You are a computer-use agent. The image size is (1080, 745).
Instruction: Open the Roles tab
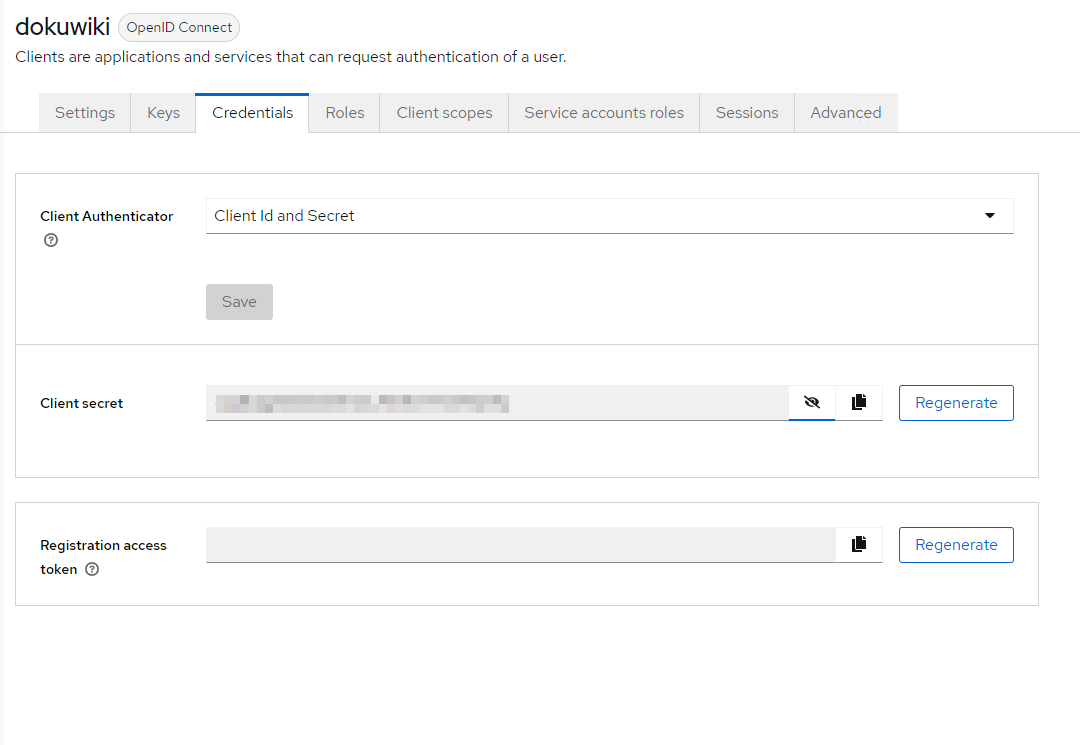coord(344,113)
